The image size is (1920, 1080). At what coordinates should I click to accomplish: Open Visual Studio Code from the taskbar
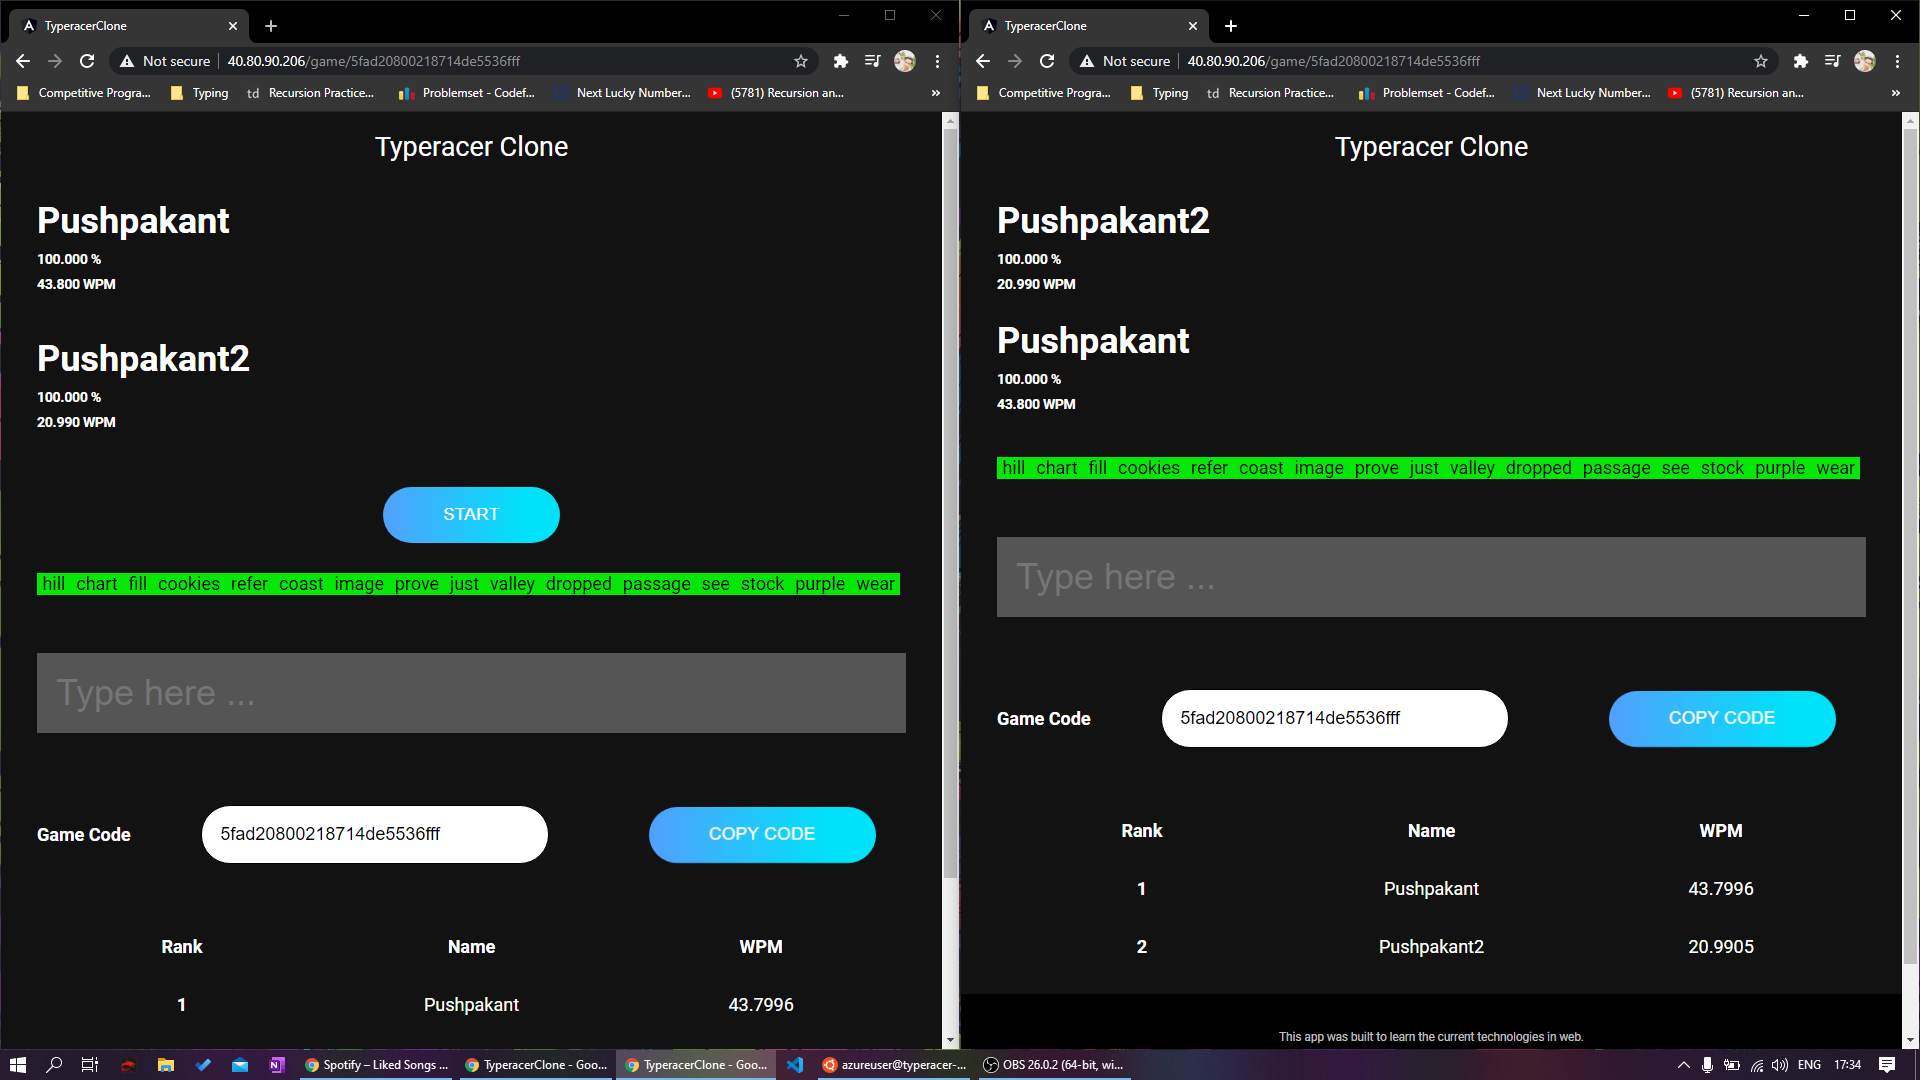pyautogui.click(x=795, y=1065)
